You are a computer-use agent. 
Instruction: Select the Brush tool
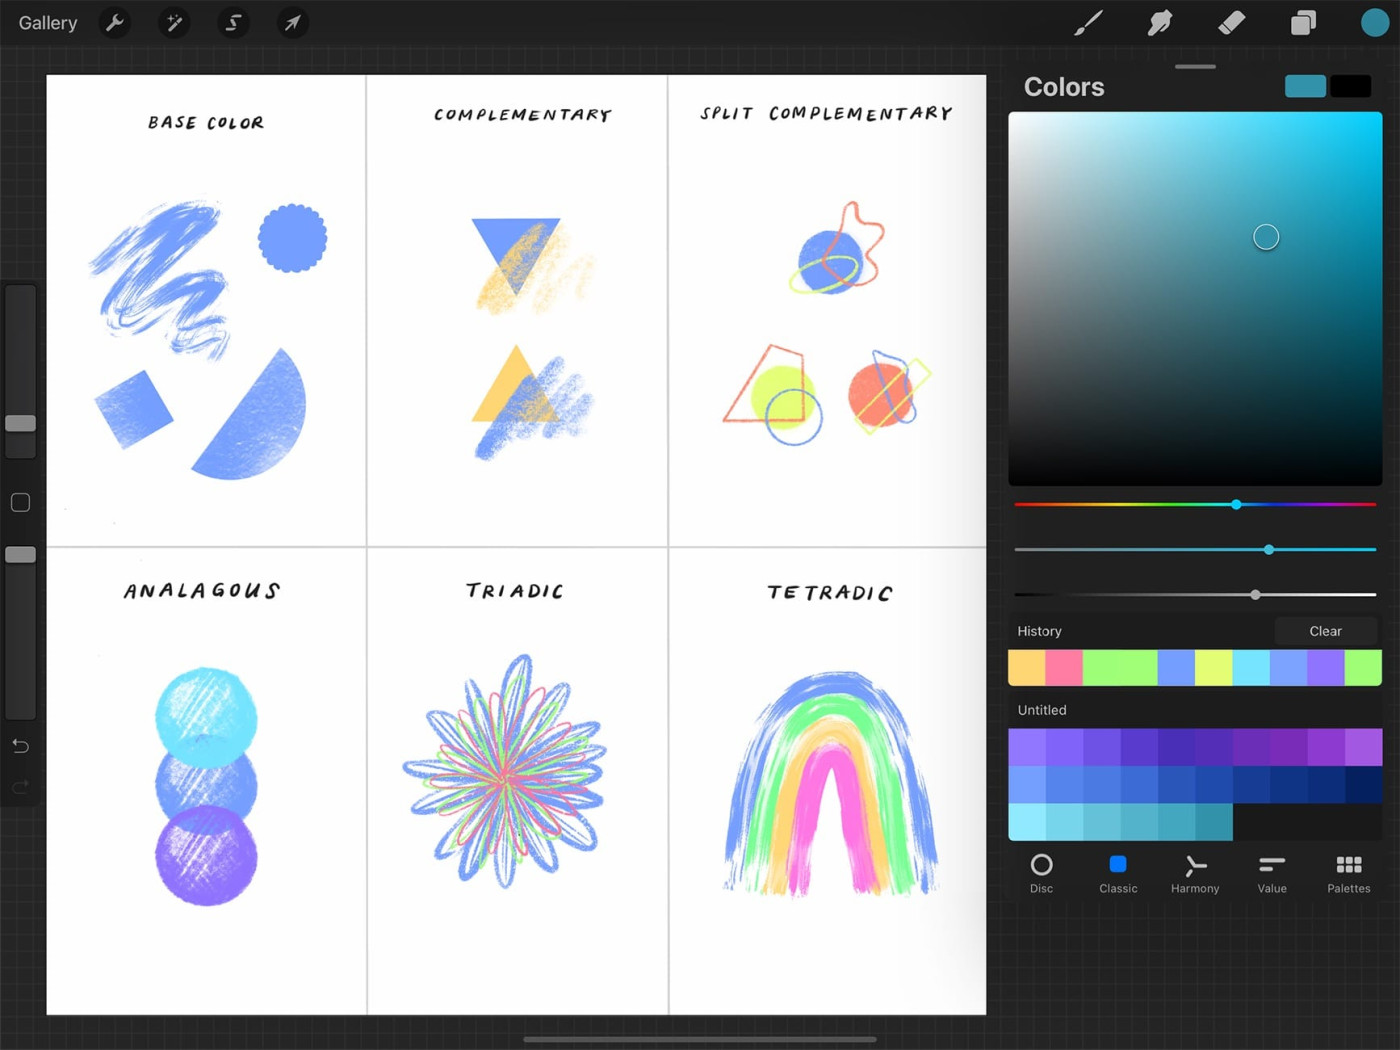pos(1088,22)
